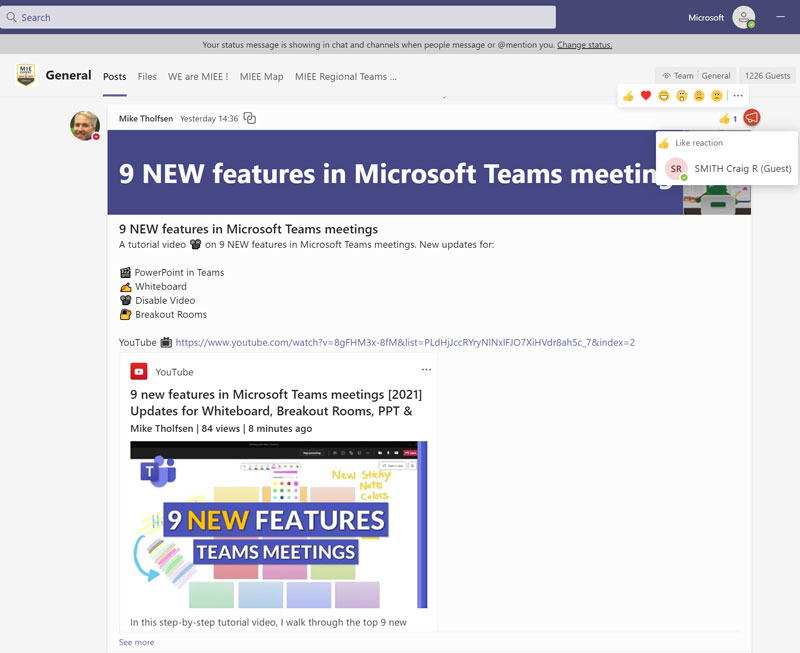Click the post subject heading text
This screenshot has height=653, width=800.
pos(248,229)
